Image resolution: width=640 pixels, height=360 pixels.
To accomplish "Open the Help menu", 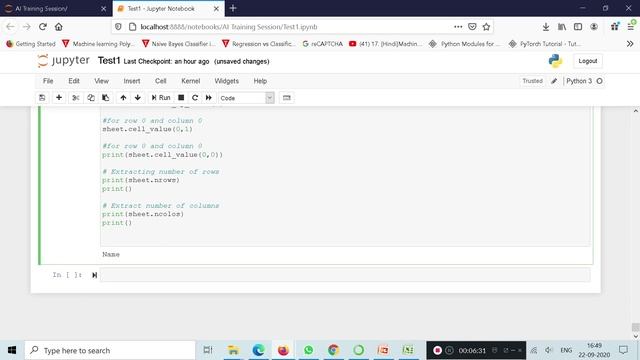I will [260, 81].
